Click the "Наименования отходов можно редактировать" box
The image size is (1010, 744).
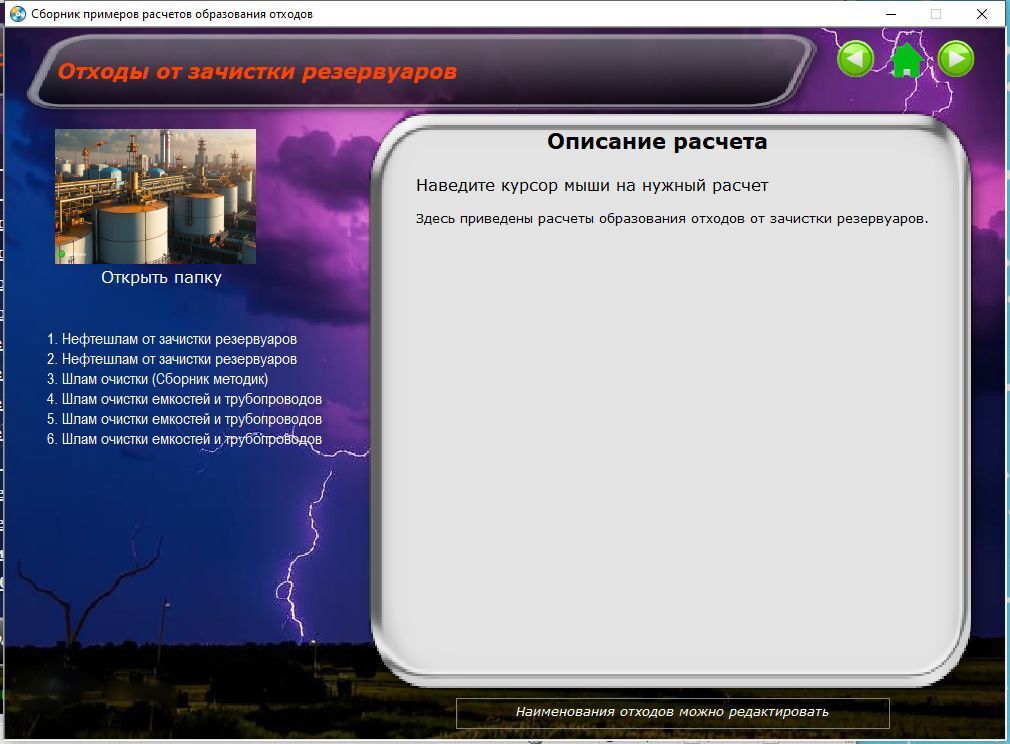coord(672,712)
